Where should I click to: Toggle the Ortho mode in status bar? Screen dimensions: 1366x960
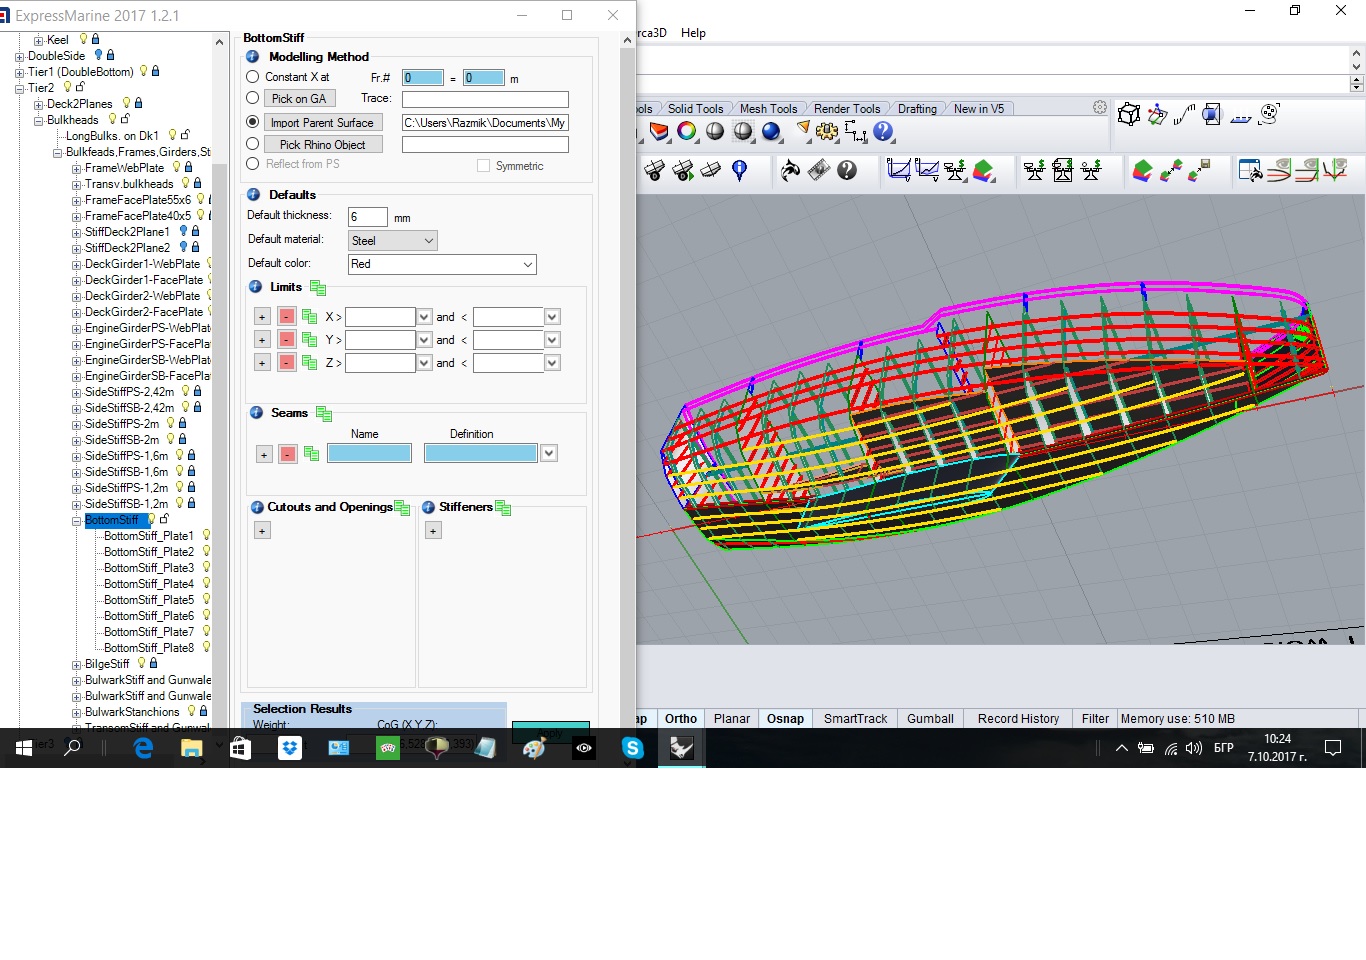[681, 719]
